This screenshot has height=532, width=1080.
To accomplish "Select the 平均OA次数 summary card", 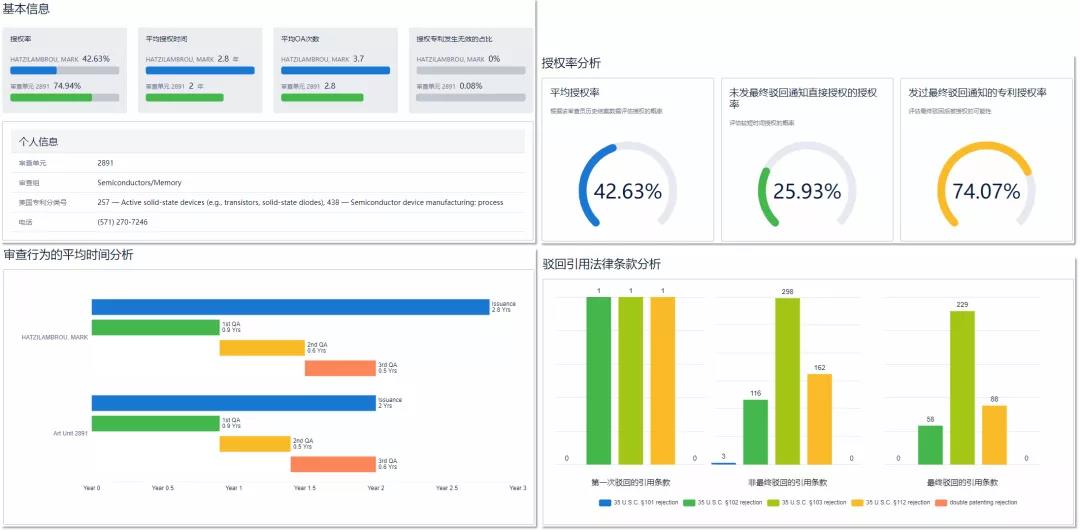I will [x=337, y=70].
